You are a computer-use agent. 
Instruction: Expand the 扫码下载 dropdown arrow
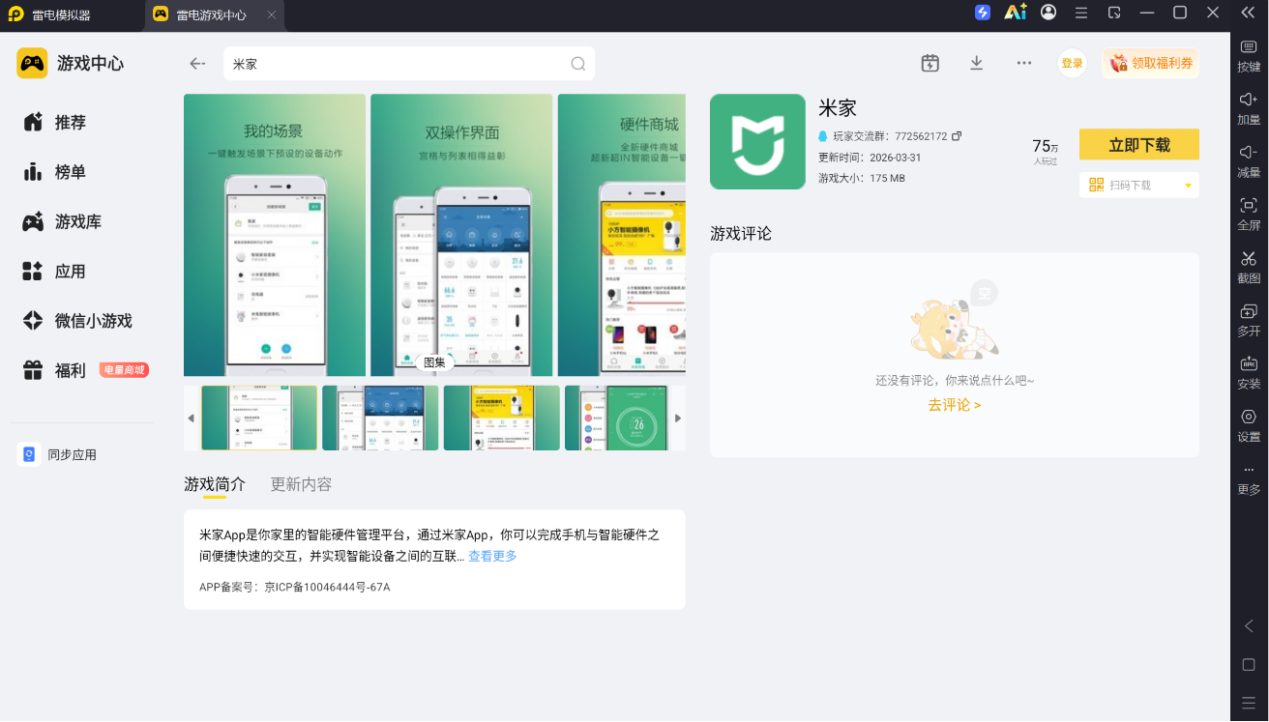(x=1188, y=185)
